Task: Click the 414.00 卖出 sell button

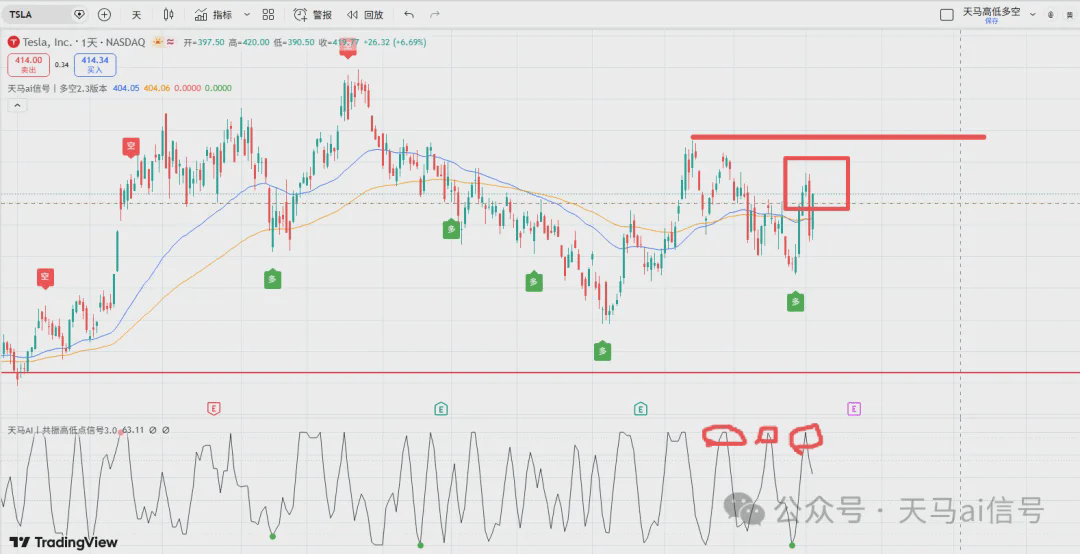Action: click(28, 65)
